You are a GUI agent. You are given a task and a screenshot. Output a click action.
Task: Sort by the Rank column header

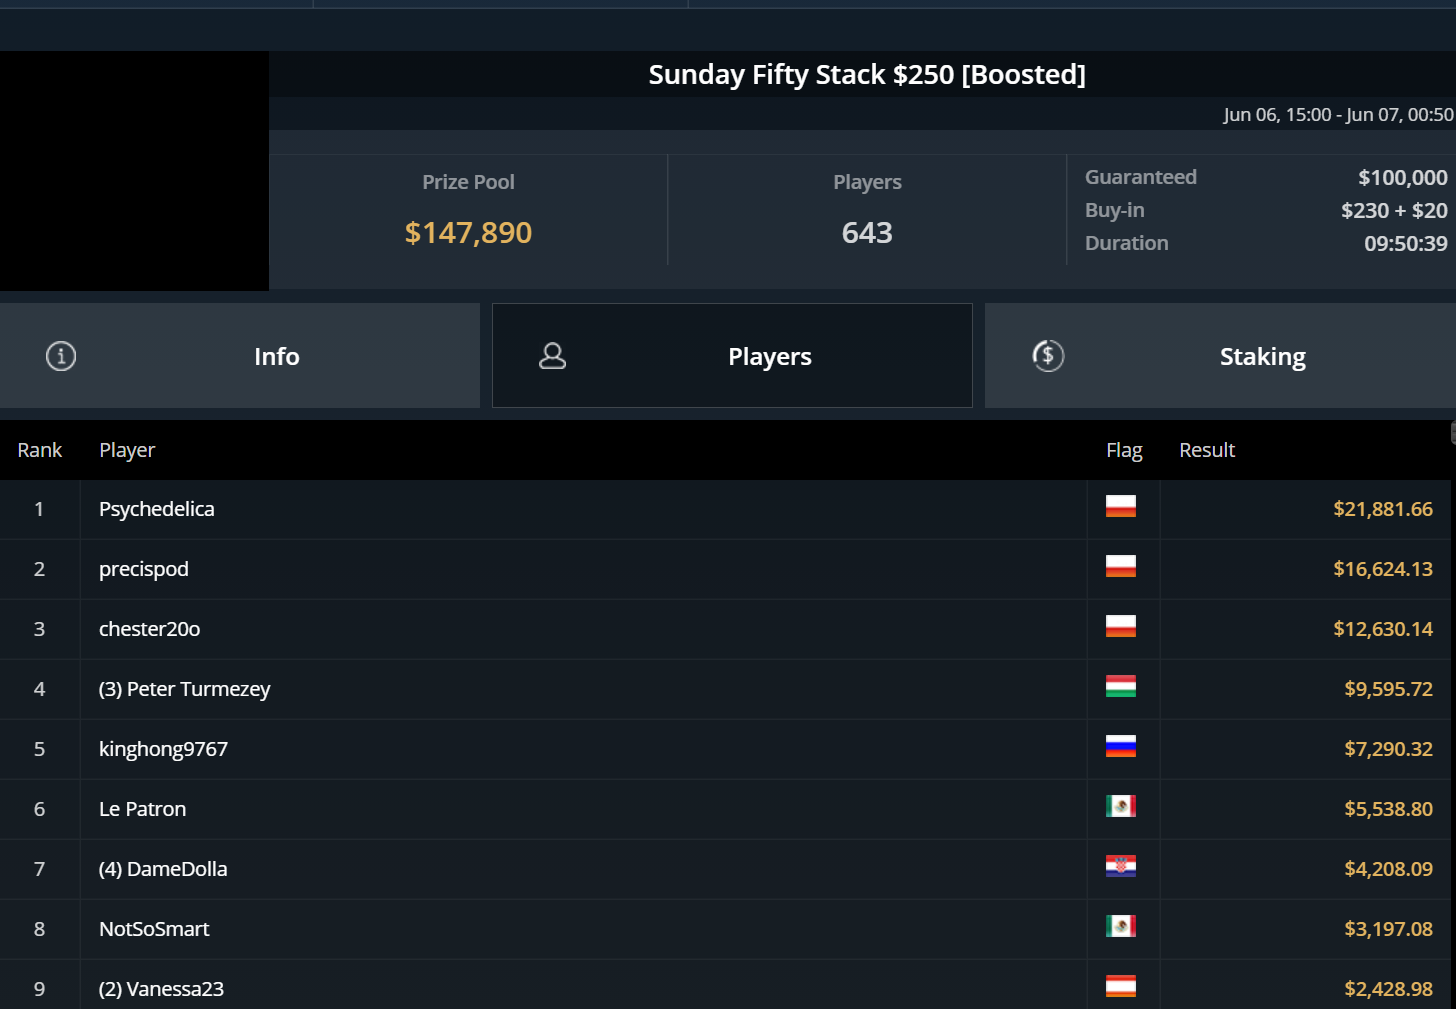click(40, 450)
